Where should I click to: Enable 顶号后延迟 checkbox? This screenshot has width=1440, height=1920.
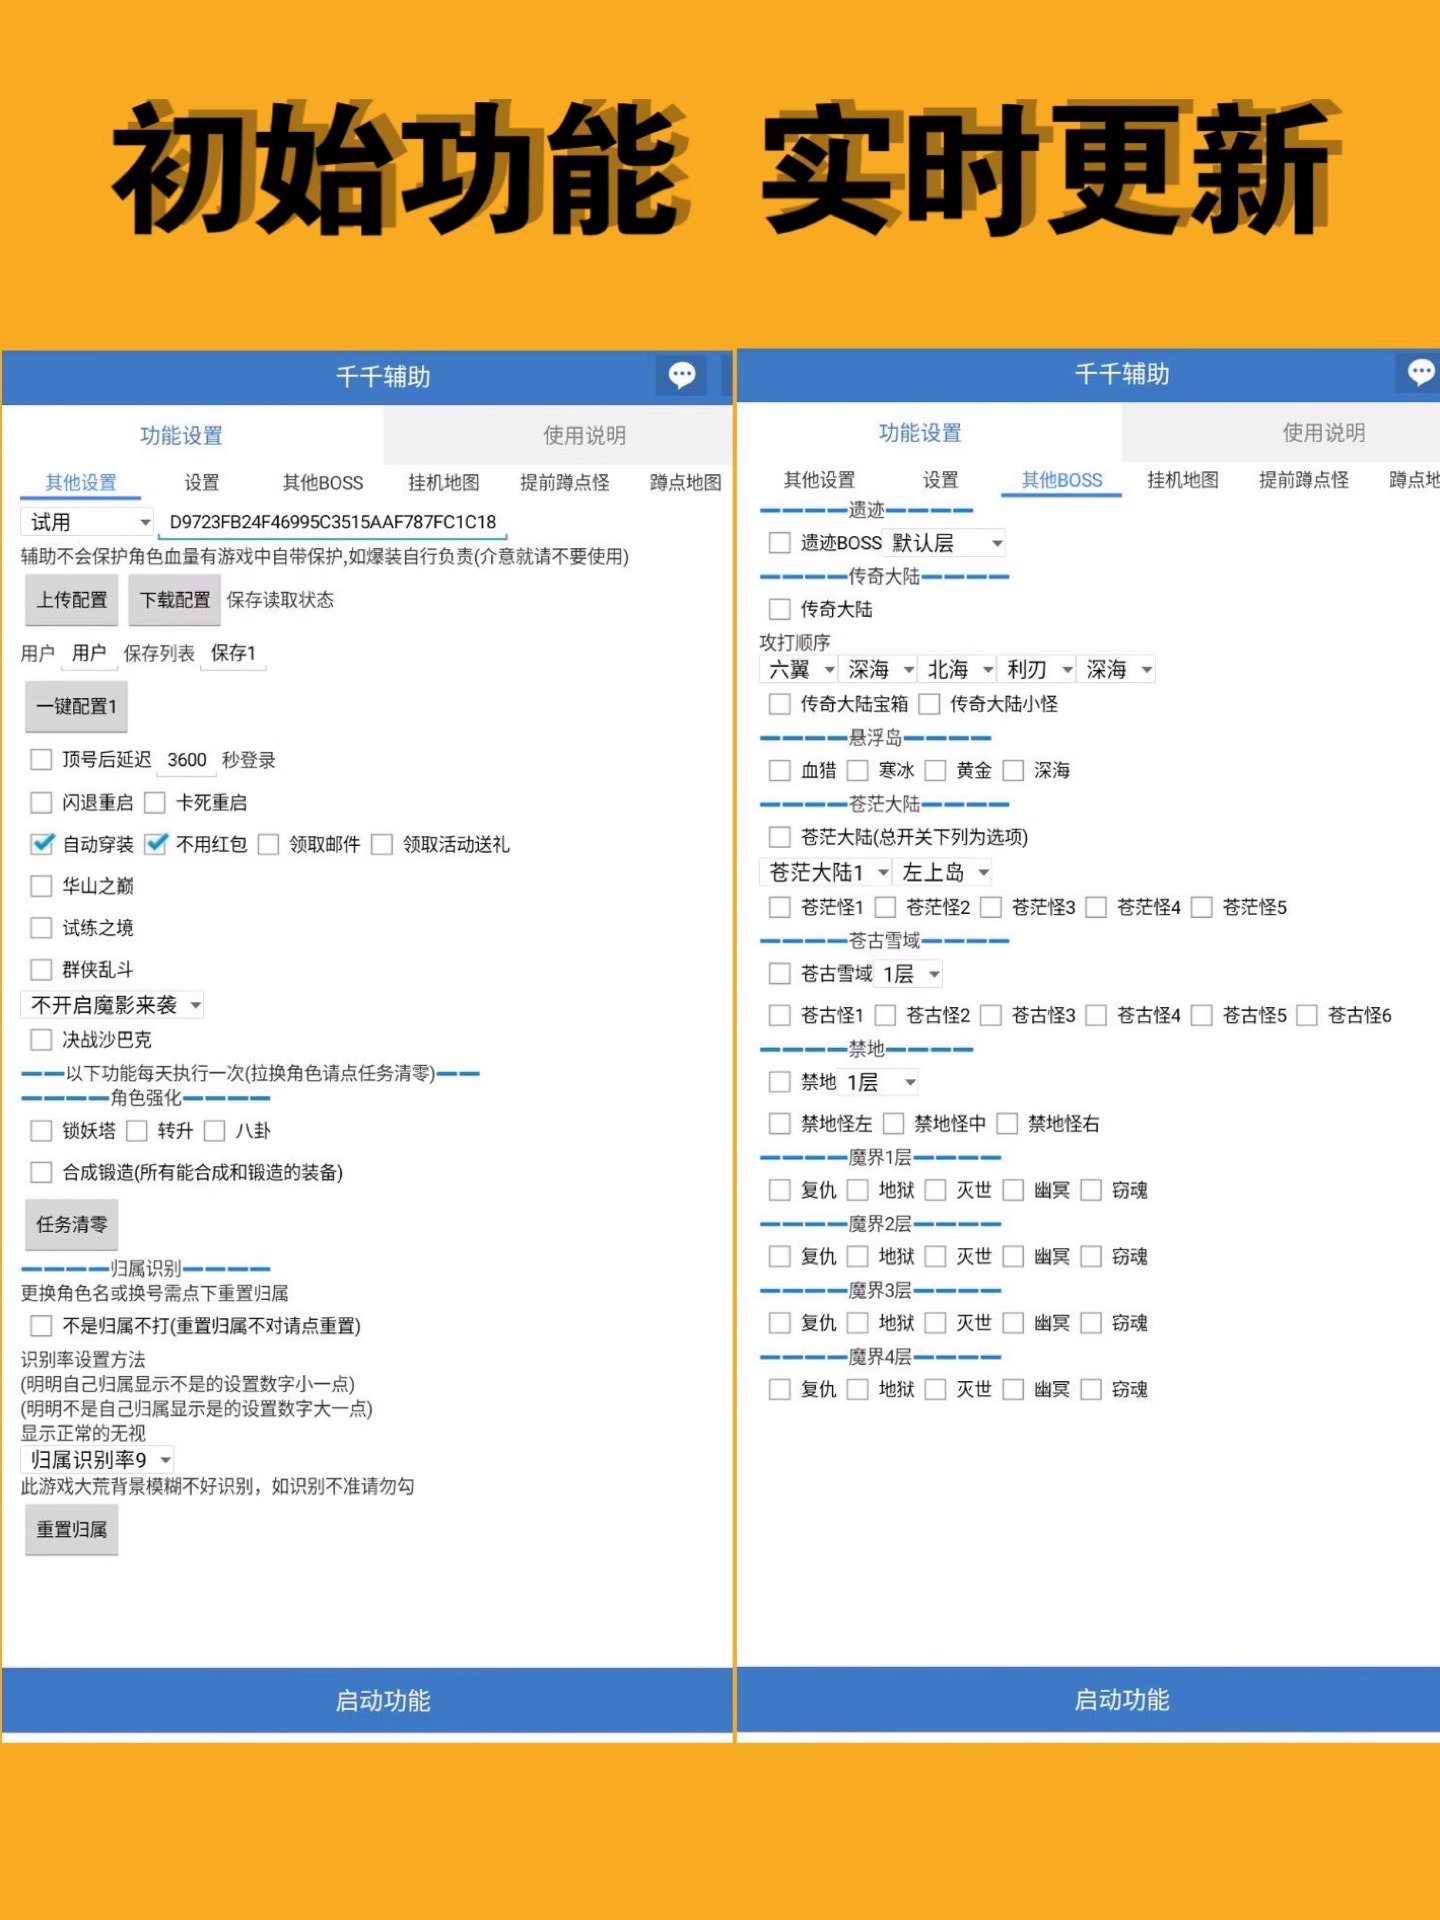tap(41, 760)
